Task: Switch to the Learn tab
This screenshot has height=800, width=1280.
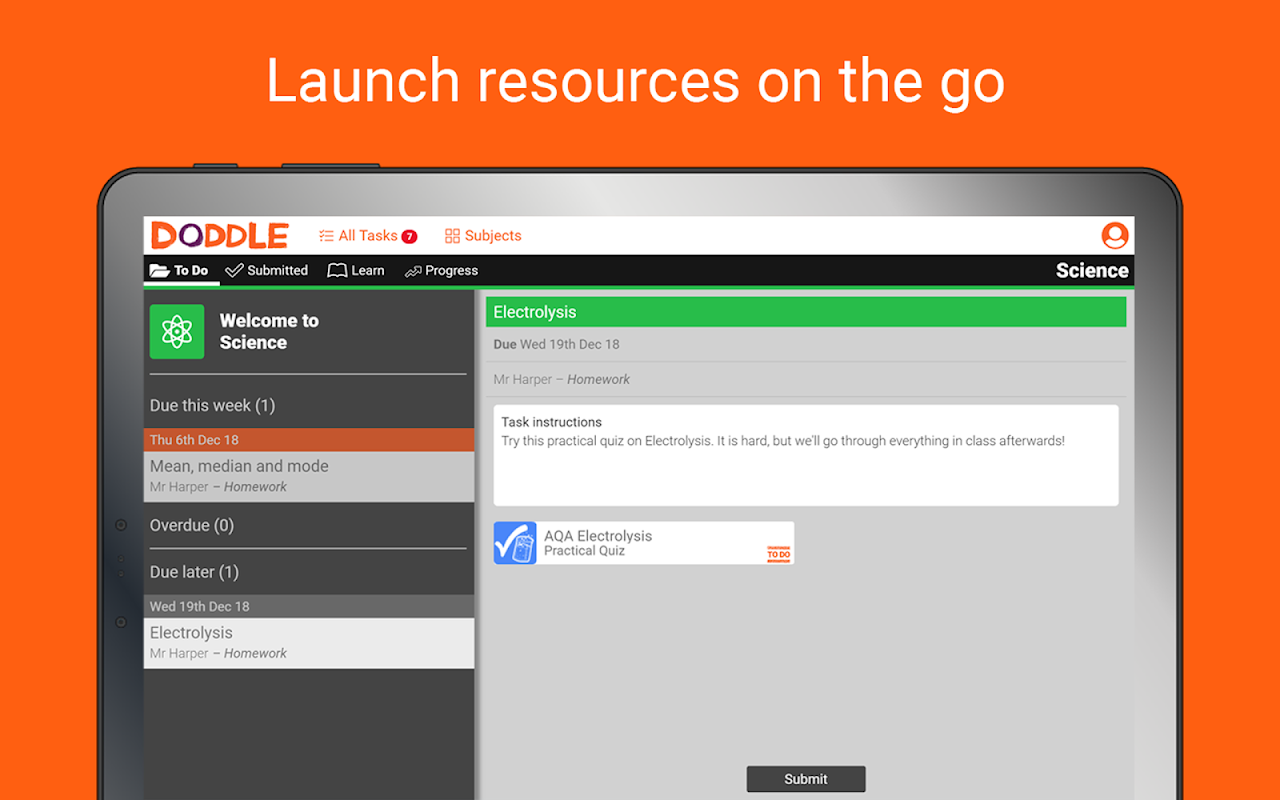Action: (356, 270)
